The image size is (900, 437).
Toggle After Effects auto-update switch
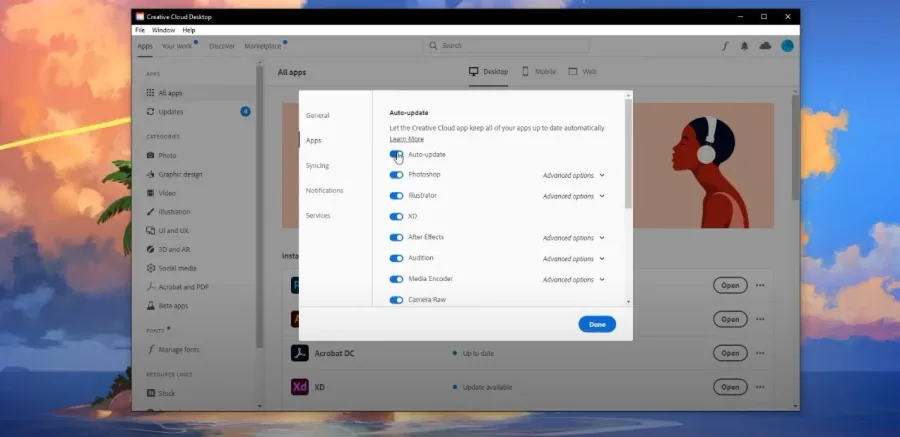[396, 237]
